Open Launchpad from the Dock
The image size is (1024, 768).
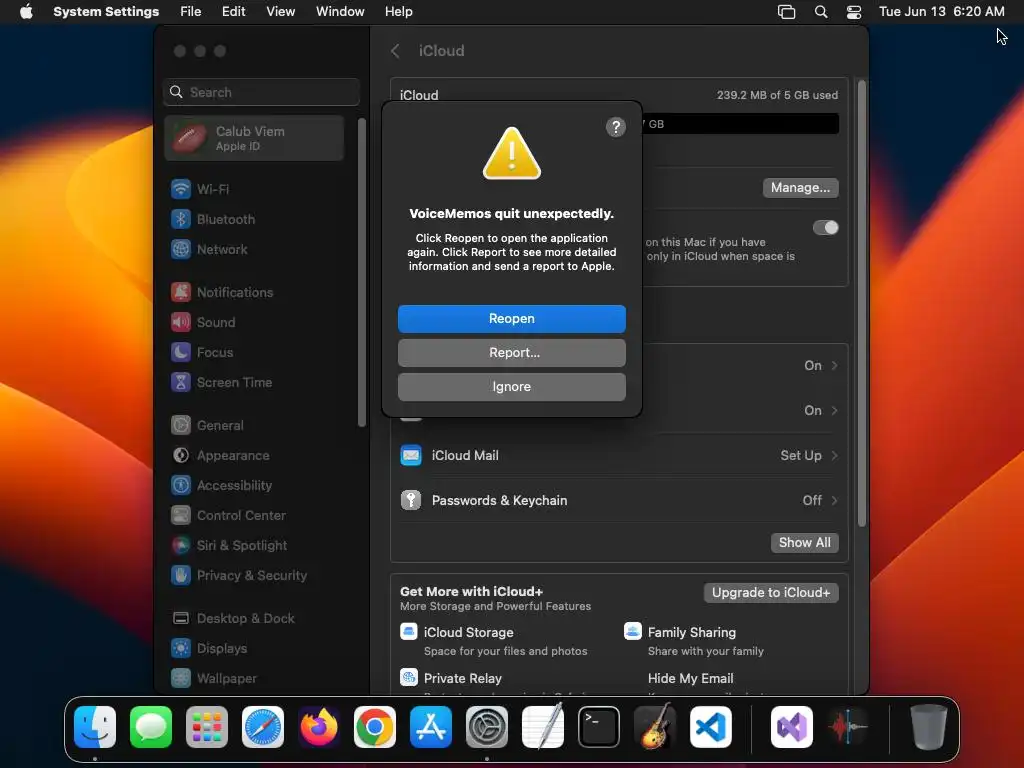[x=207, y=727]
